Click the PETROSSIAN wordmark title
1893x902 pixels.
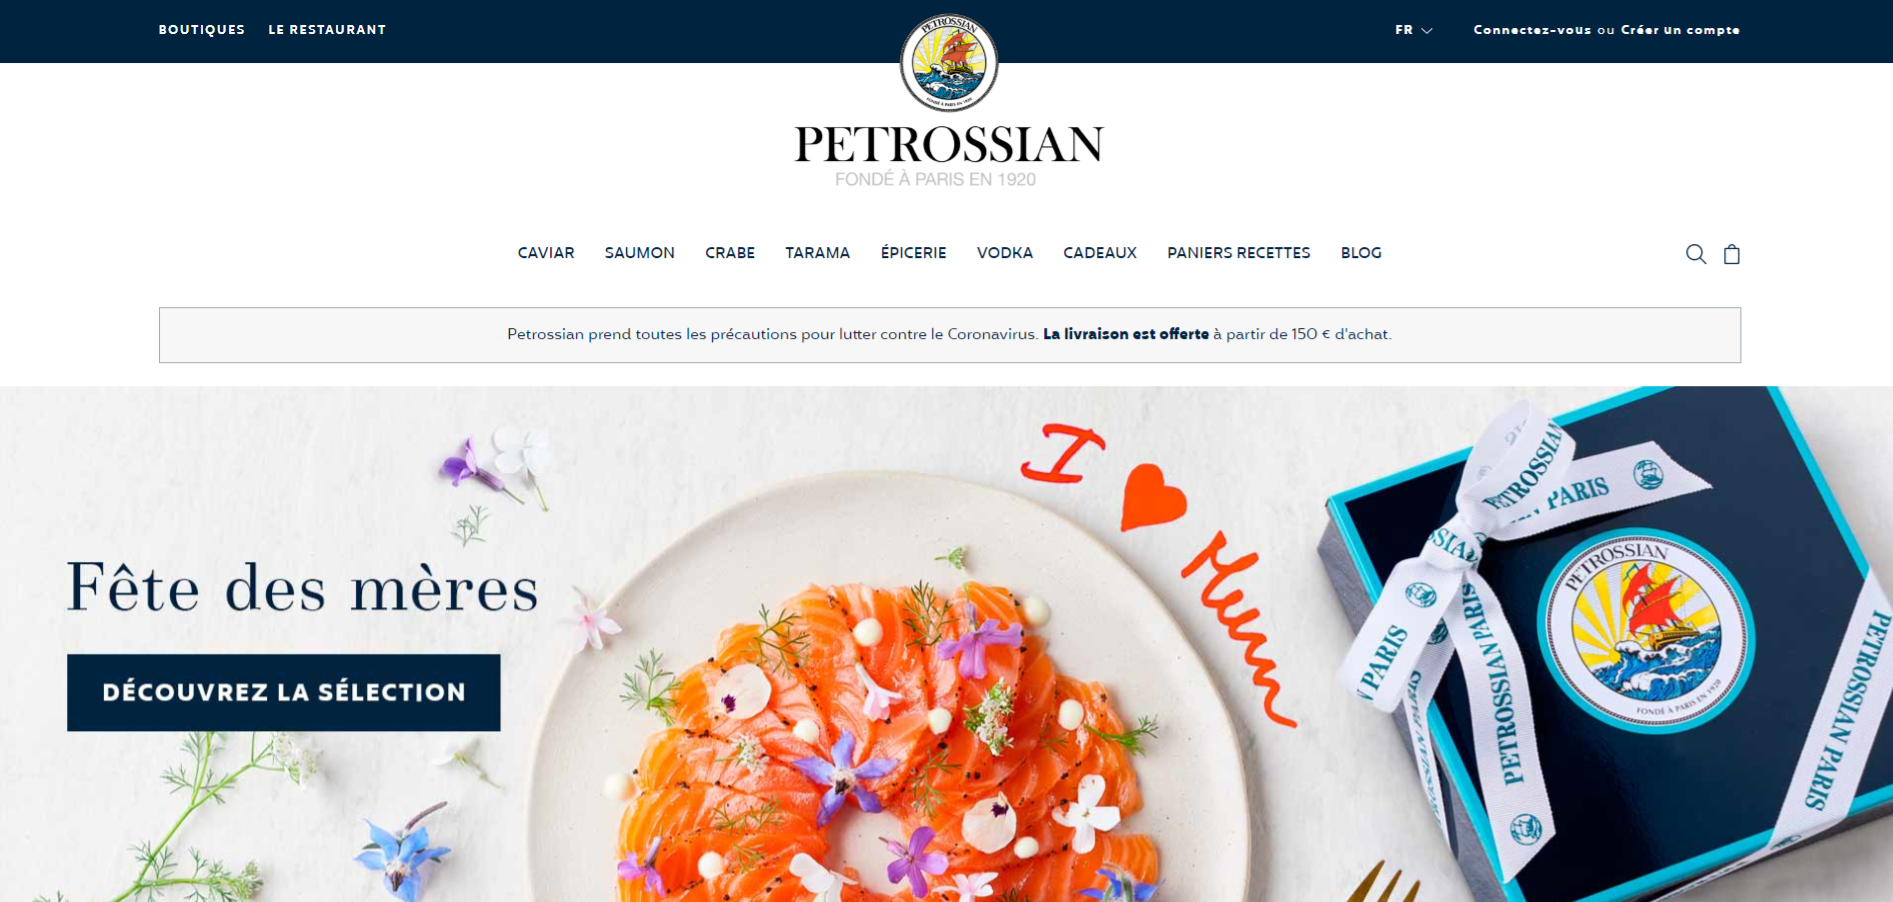click(x=949, y=145)
